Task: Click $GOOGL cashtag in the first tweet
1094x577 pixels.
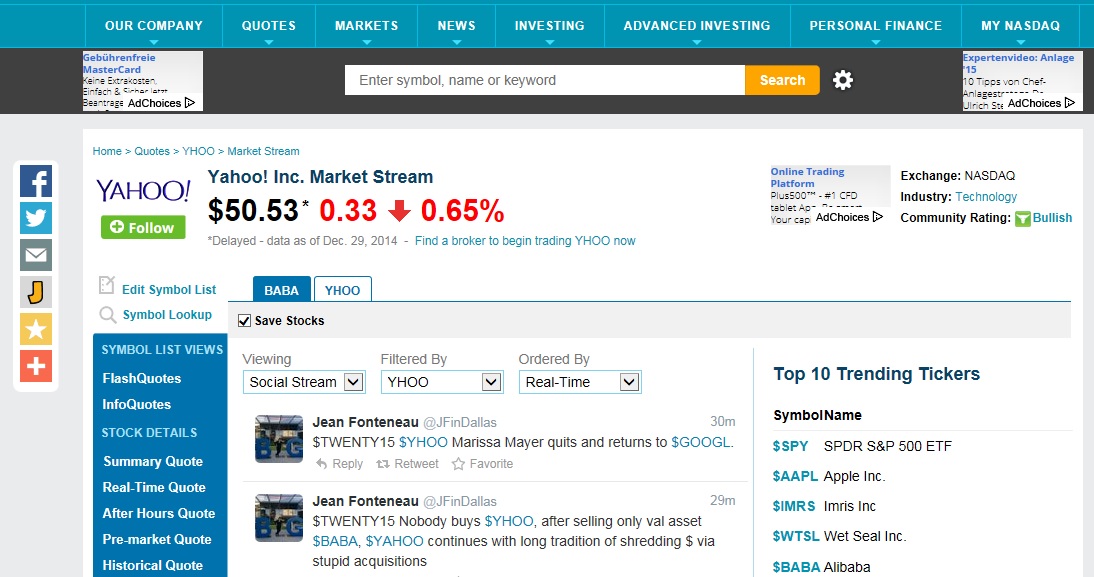Action: click(702, 442)
